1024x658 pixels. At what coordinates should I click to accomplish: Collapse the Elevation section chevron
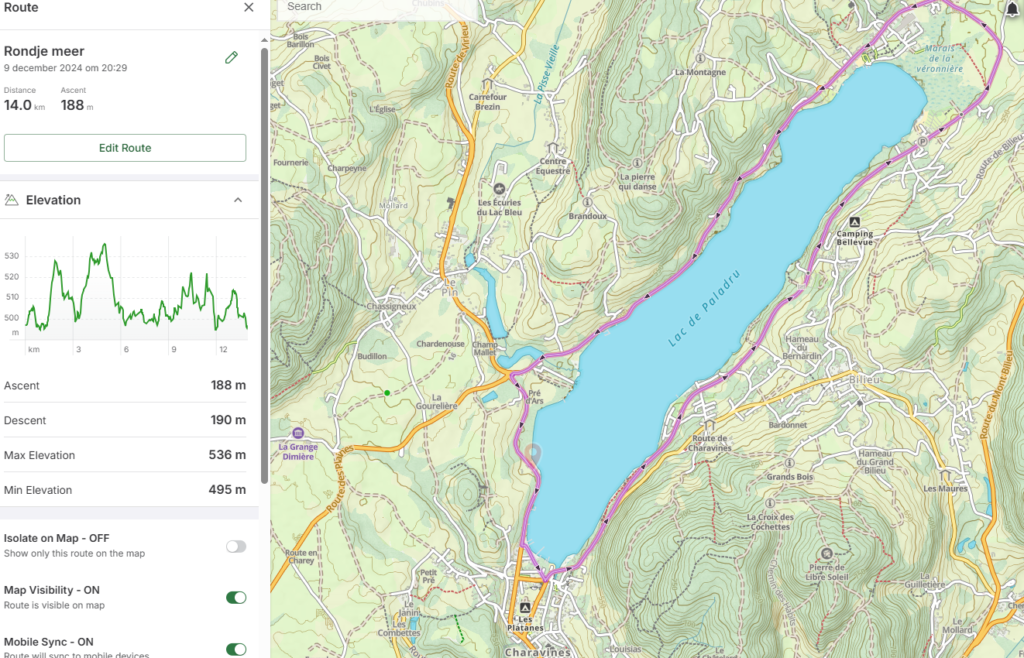click(238, 200)
